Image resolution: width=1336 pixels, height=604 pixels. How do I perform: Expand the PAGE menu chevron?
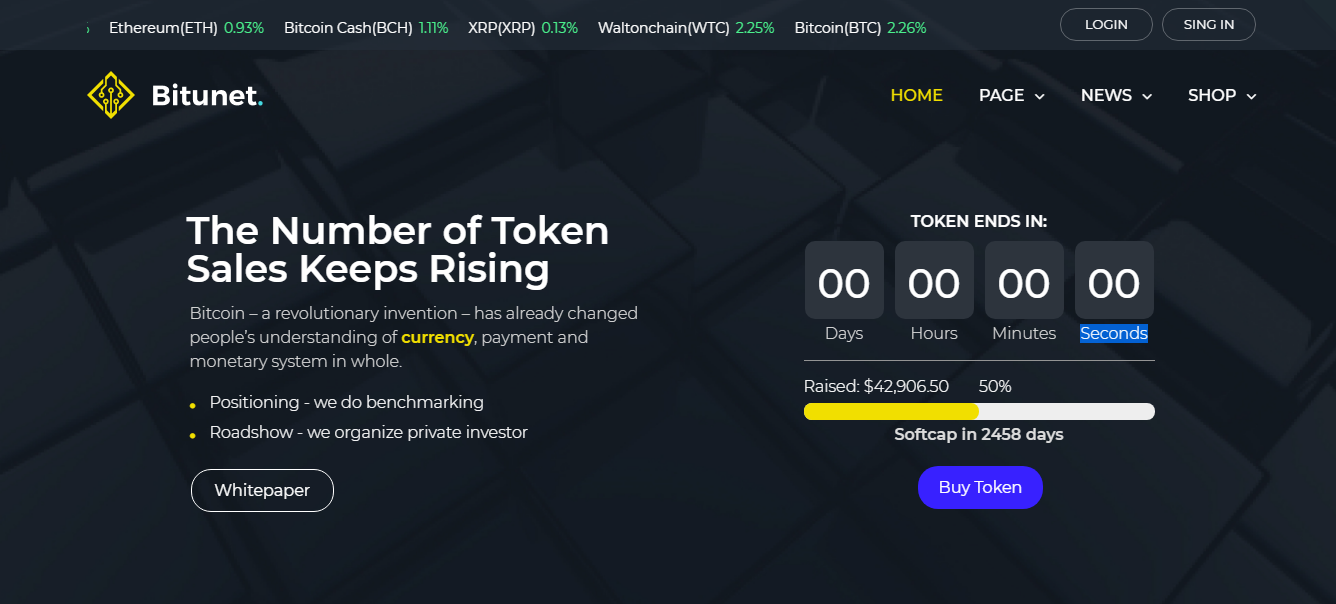pos(1040,96)
